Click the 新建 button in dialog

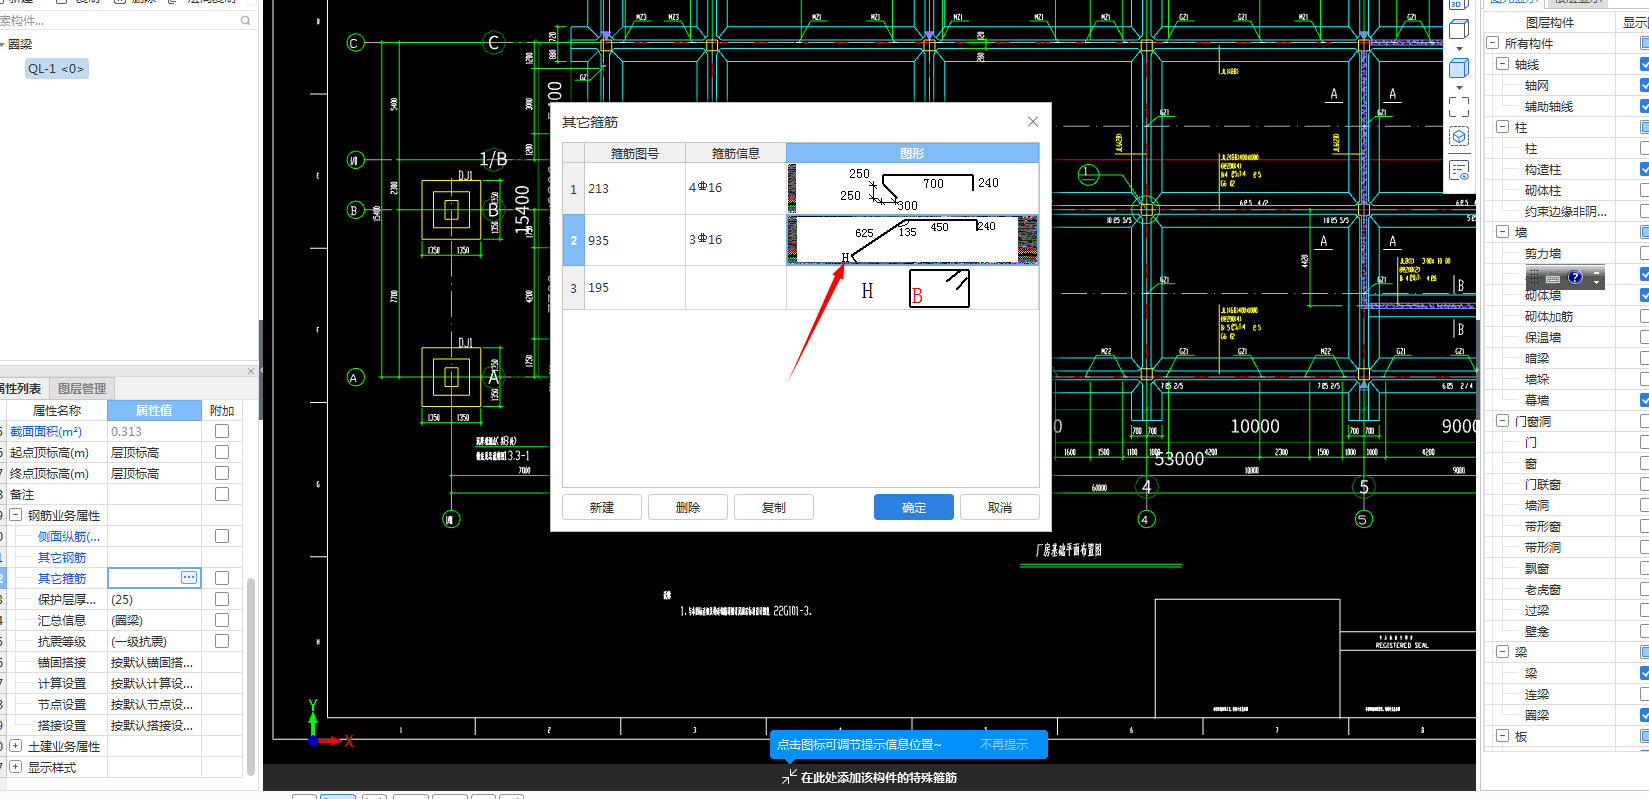pyautogui.click(x=602, y=507)
